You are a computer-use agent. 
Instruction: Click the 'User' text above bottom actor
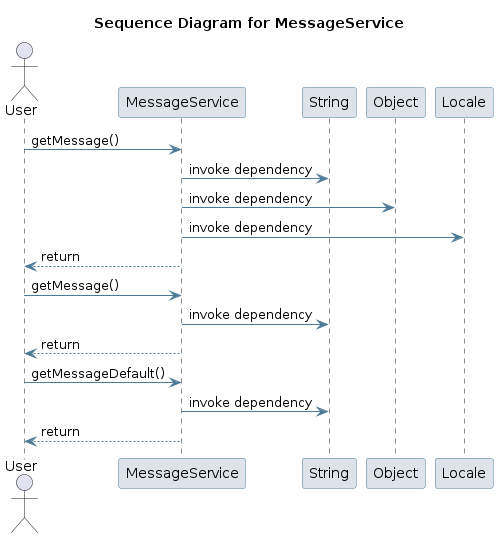point(21,466)
